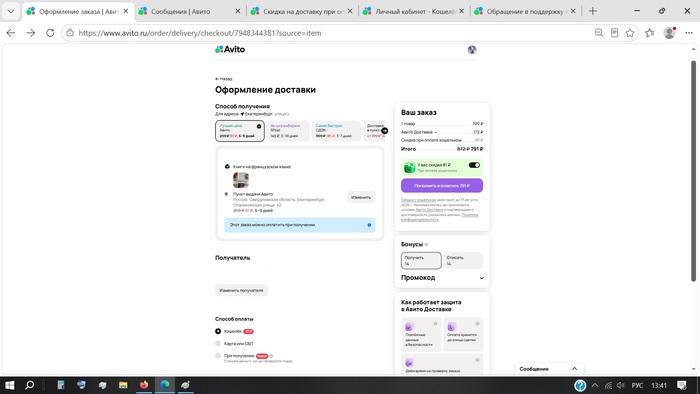Open the 13:41 clock in taskbar
The image size is (700, 394).
pyautogui.click(x=659, y=385)
